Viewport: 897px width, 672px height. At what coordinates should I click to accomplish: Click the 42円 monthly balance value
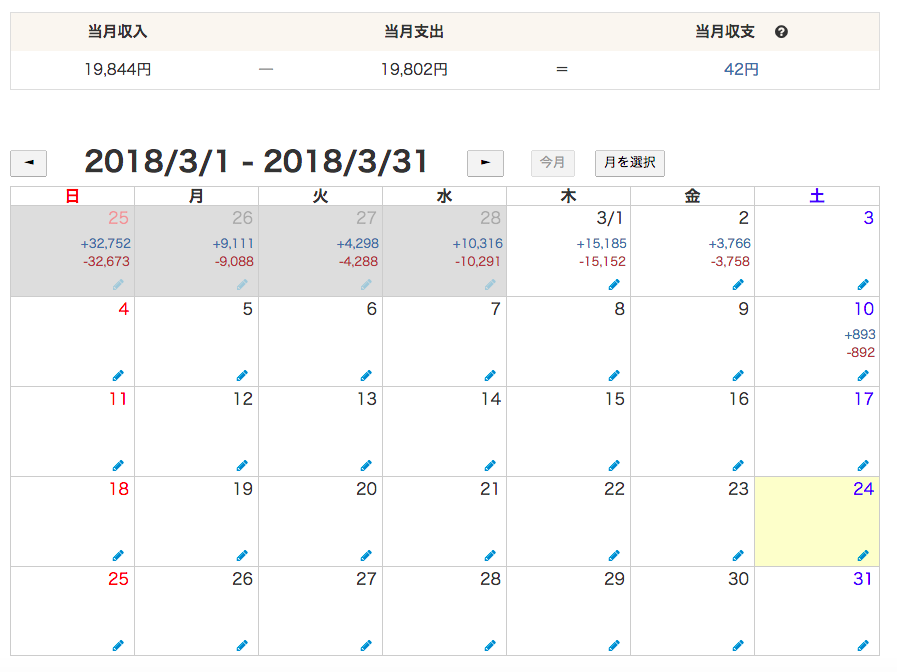[x=741, y=70]
